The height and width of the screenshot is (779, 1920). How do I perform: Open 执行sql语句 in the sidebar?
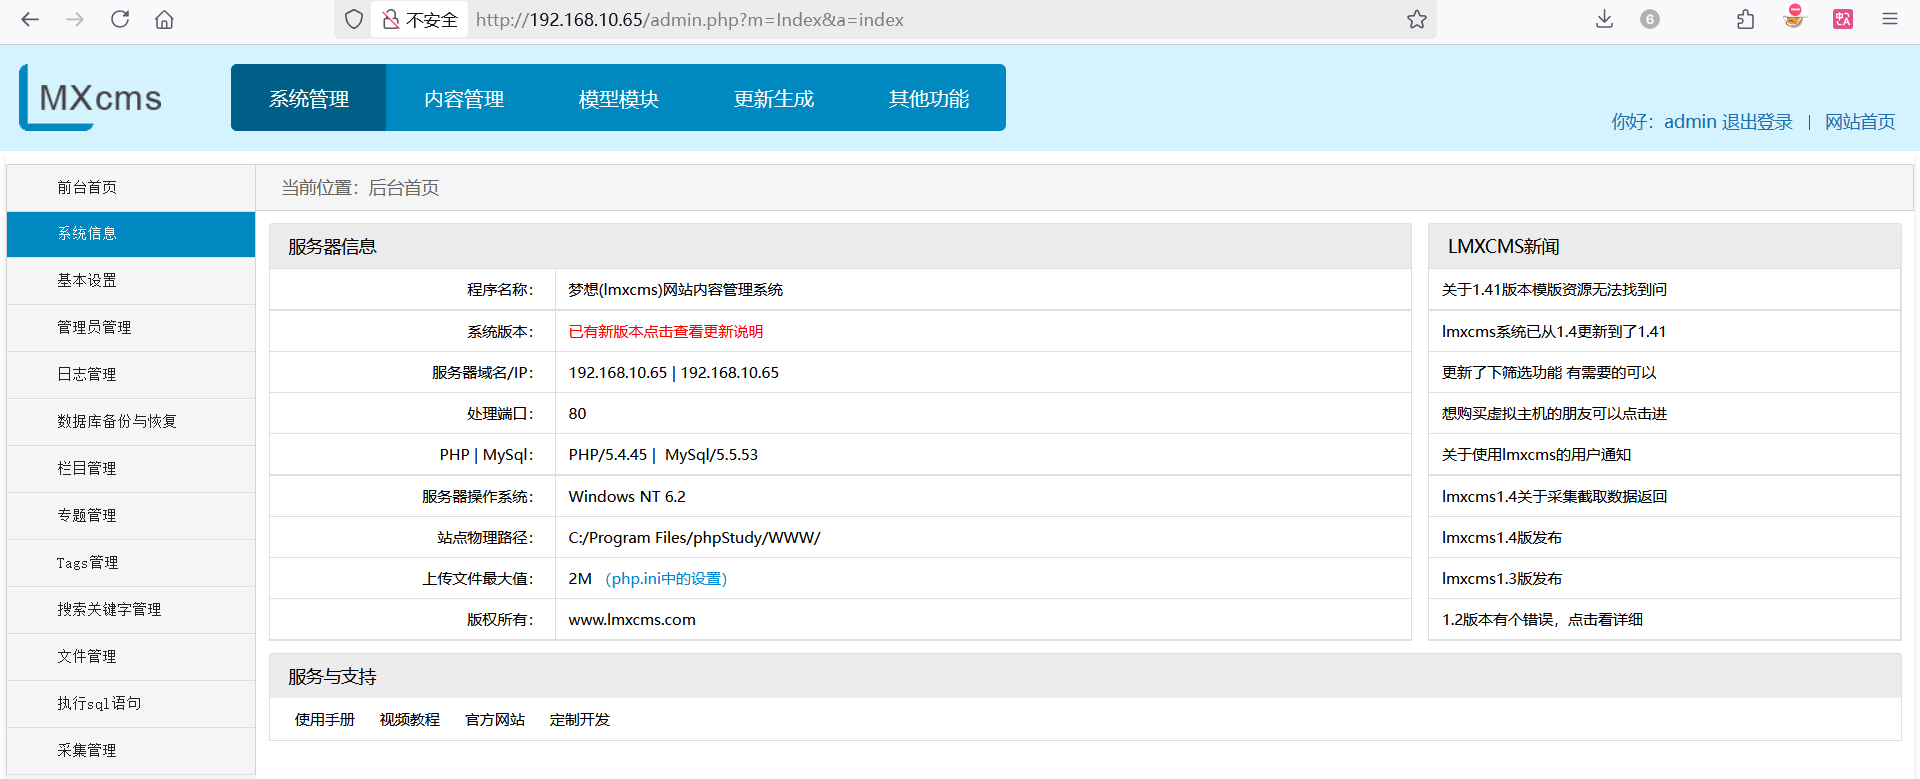[99, 703]
